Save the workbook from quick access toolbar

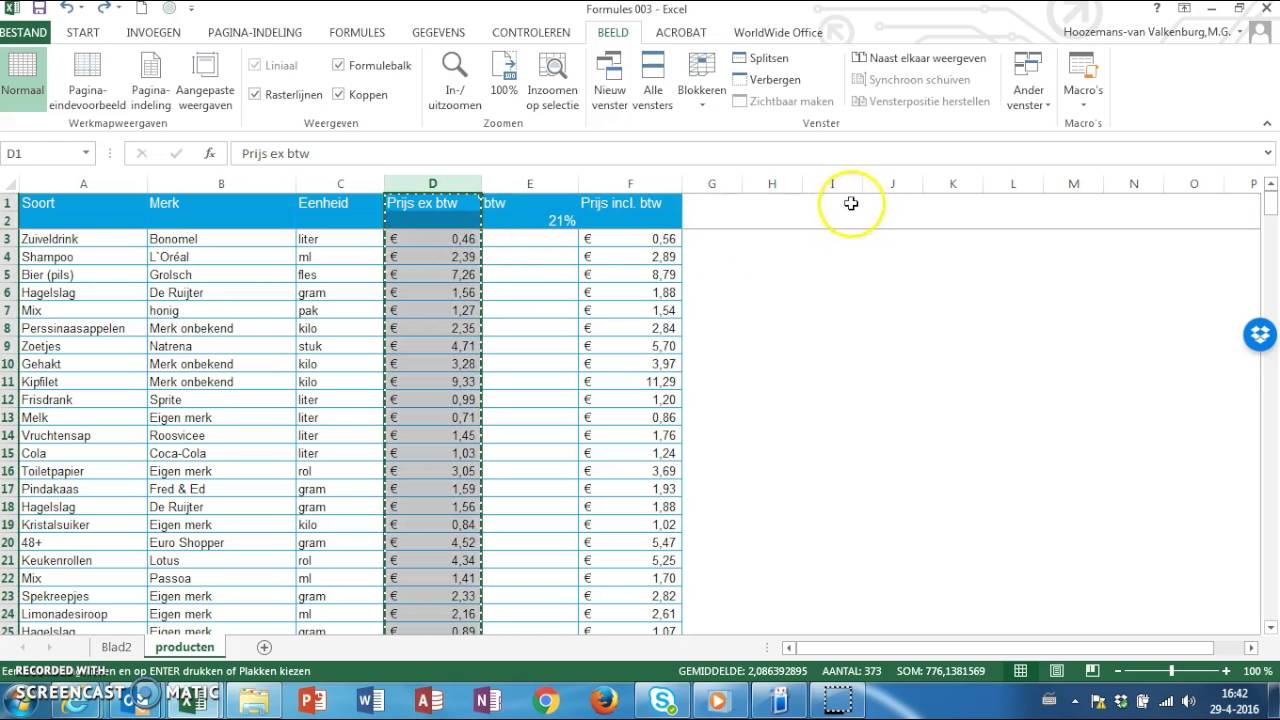39,8
